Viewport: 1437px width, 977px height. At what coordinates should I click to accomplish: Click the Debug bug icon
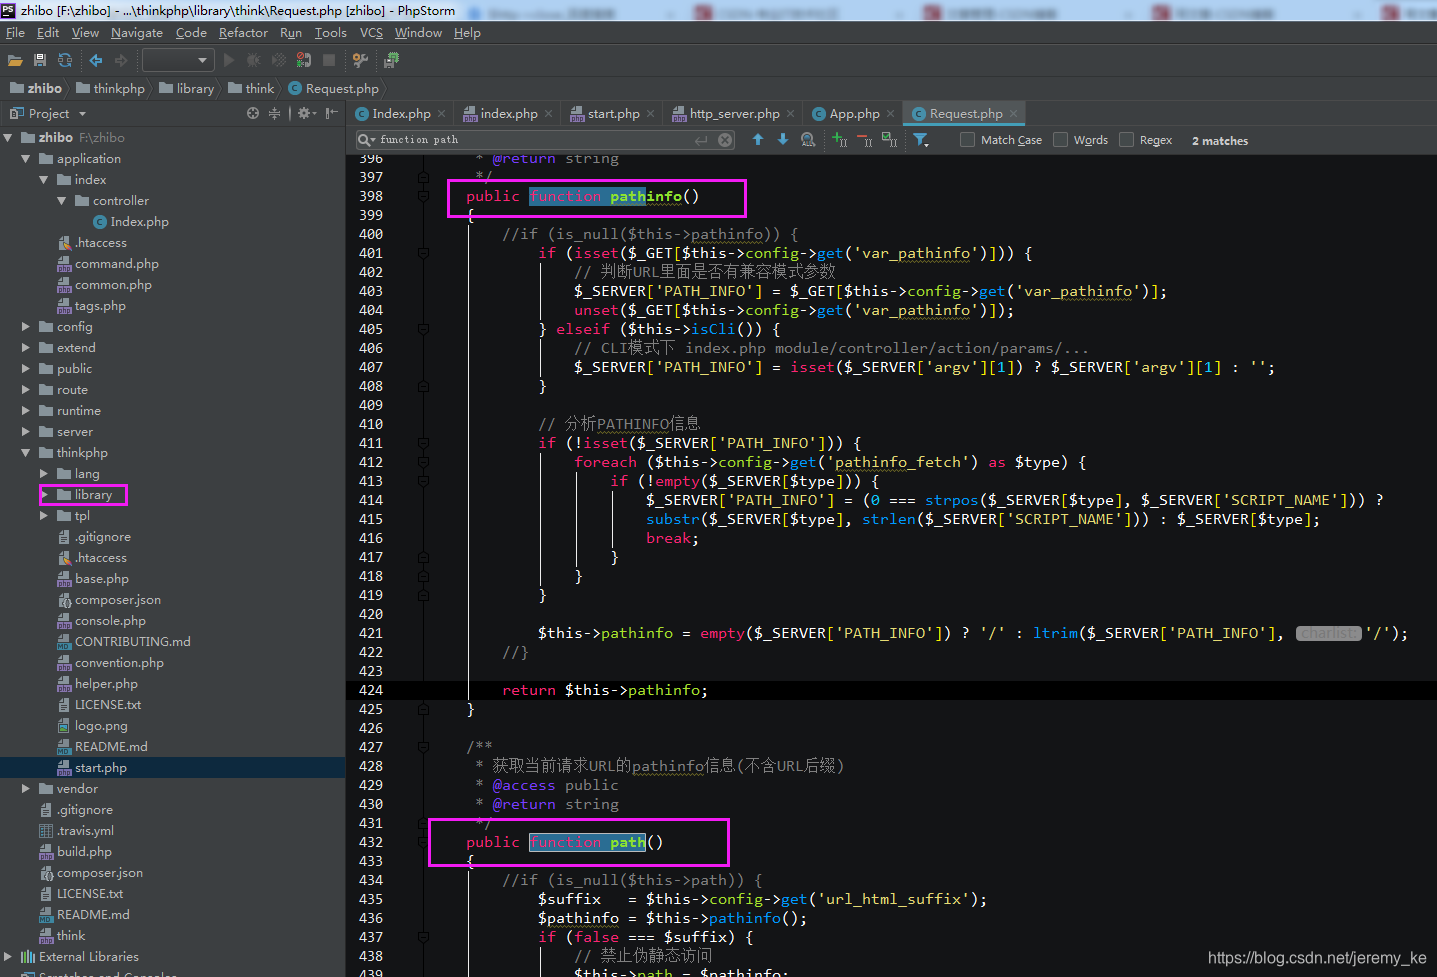click(254, 60)
